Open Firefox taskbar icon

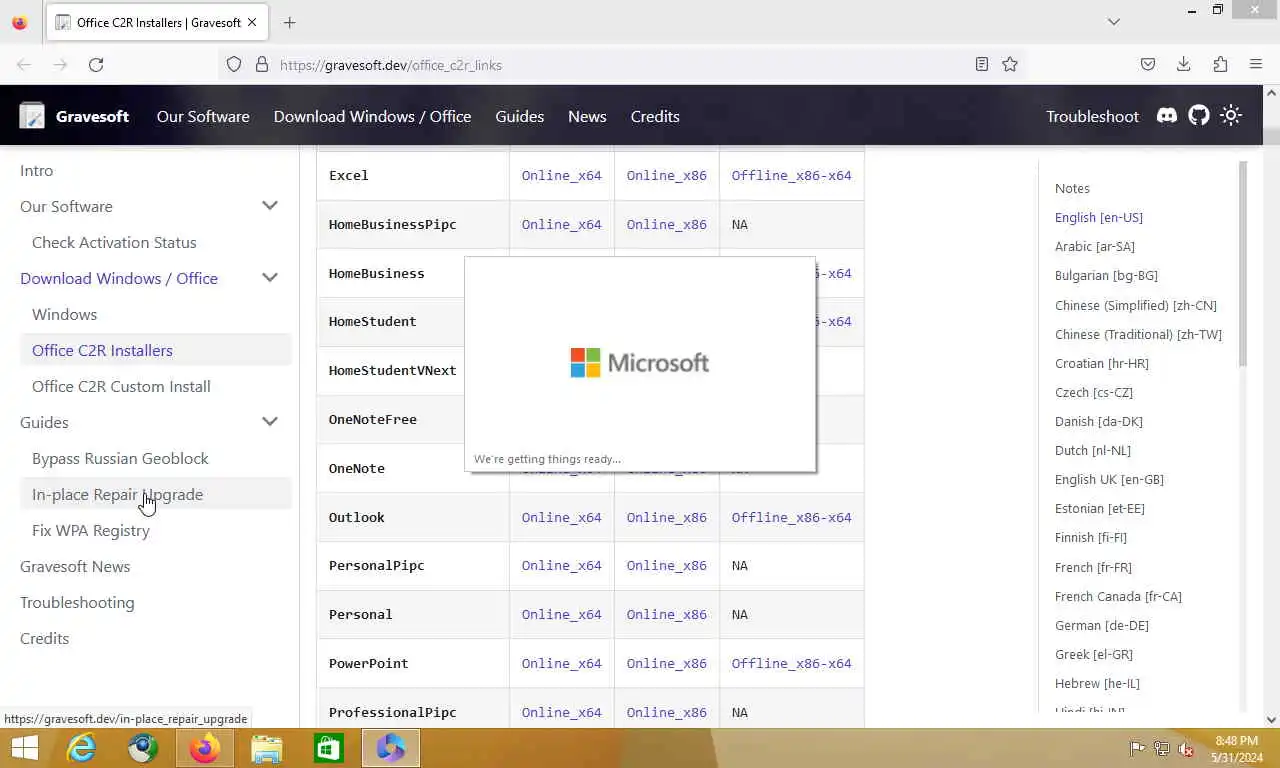tap(205, 748)
